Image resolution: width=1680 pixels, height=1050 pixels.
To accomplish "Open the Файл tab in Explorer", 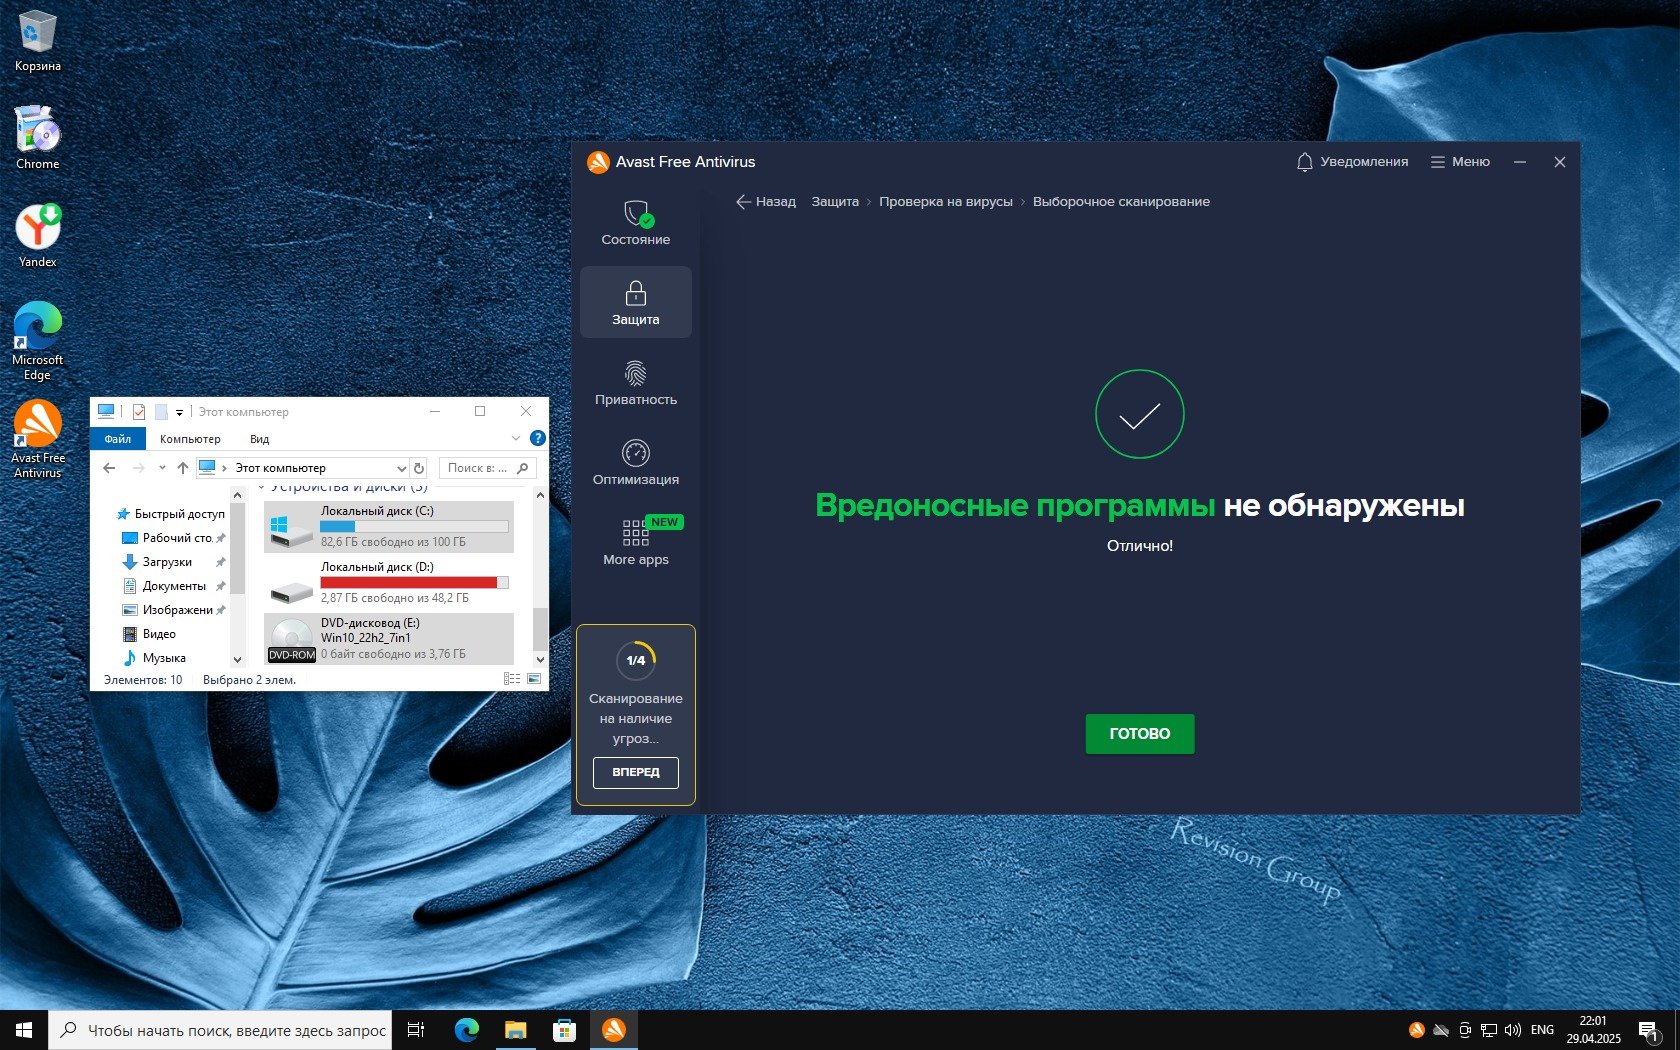I will 118,439.
